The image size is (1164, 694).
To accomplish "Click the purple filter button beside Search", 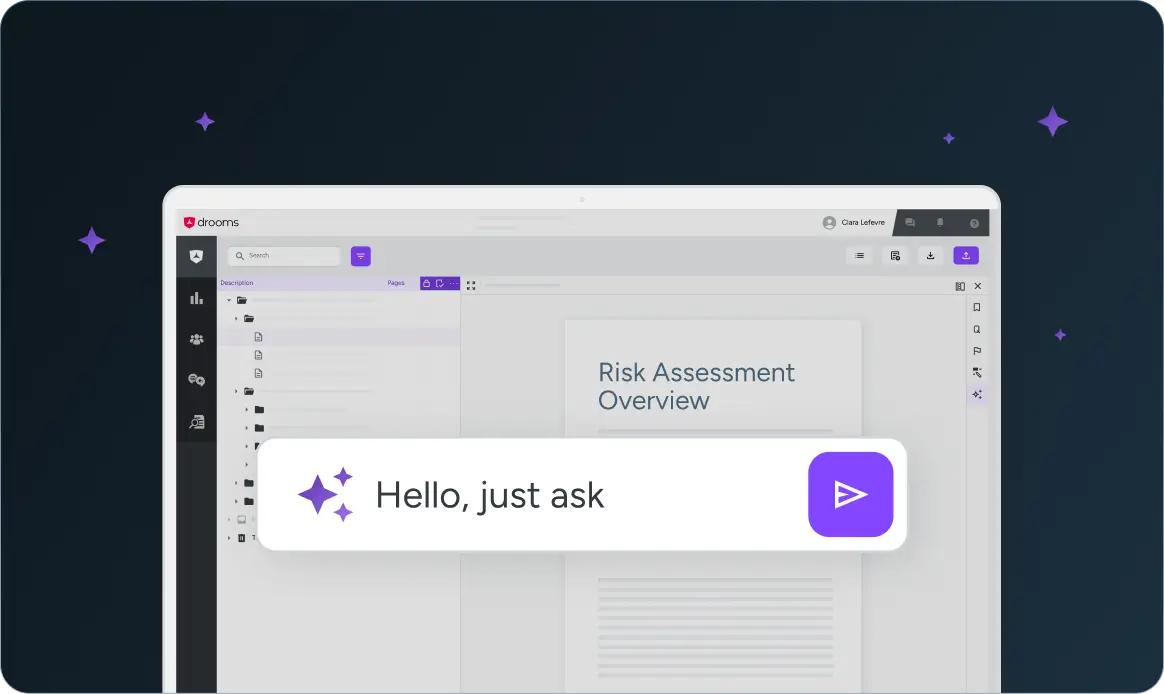I will [361, 256].
